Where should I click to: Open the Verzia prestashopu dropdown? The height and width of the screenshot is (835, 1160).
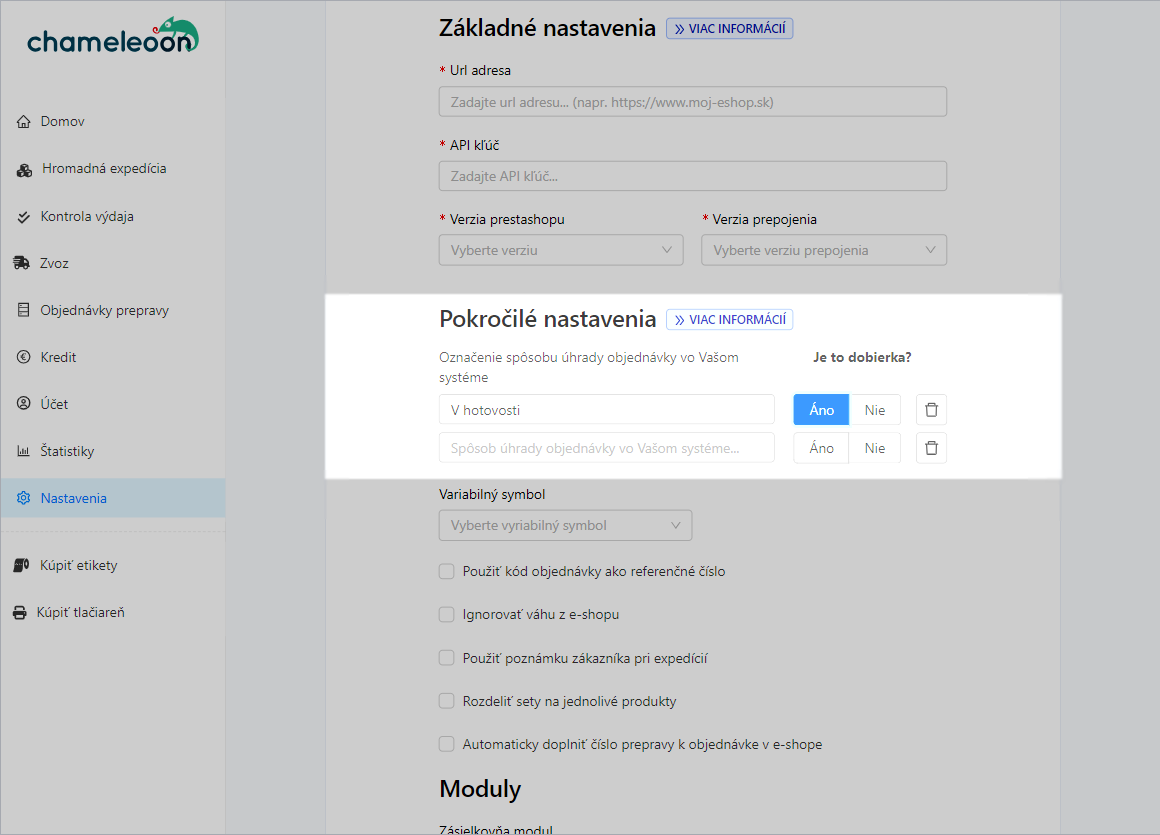click(560, 249)
